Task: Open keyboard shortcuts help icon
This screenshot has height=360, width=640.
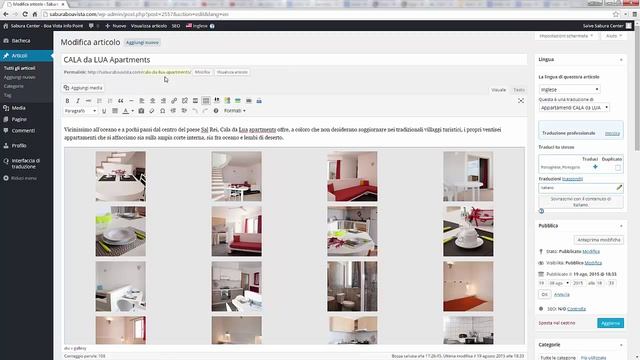Action: (x=216, y=111)
